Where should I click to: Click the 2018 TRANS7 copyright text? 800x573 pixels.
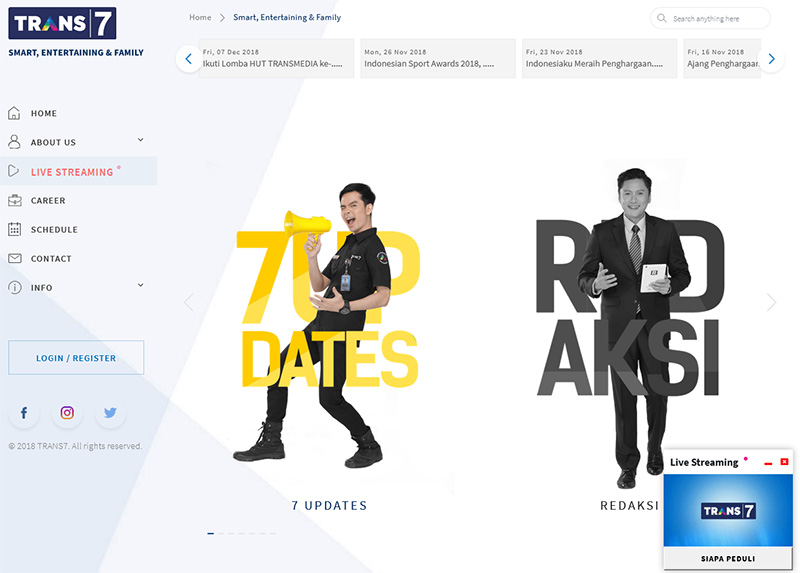coord(75,446)
